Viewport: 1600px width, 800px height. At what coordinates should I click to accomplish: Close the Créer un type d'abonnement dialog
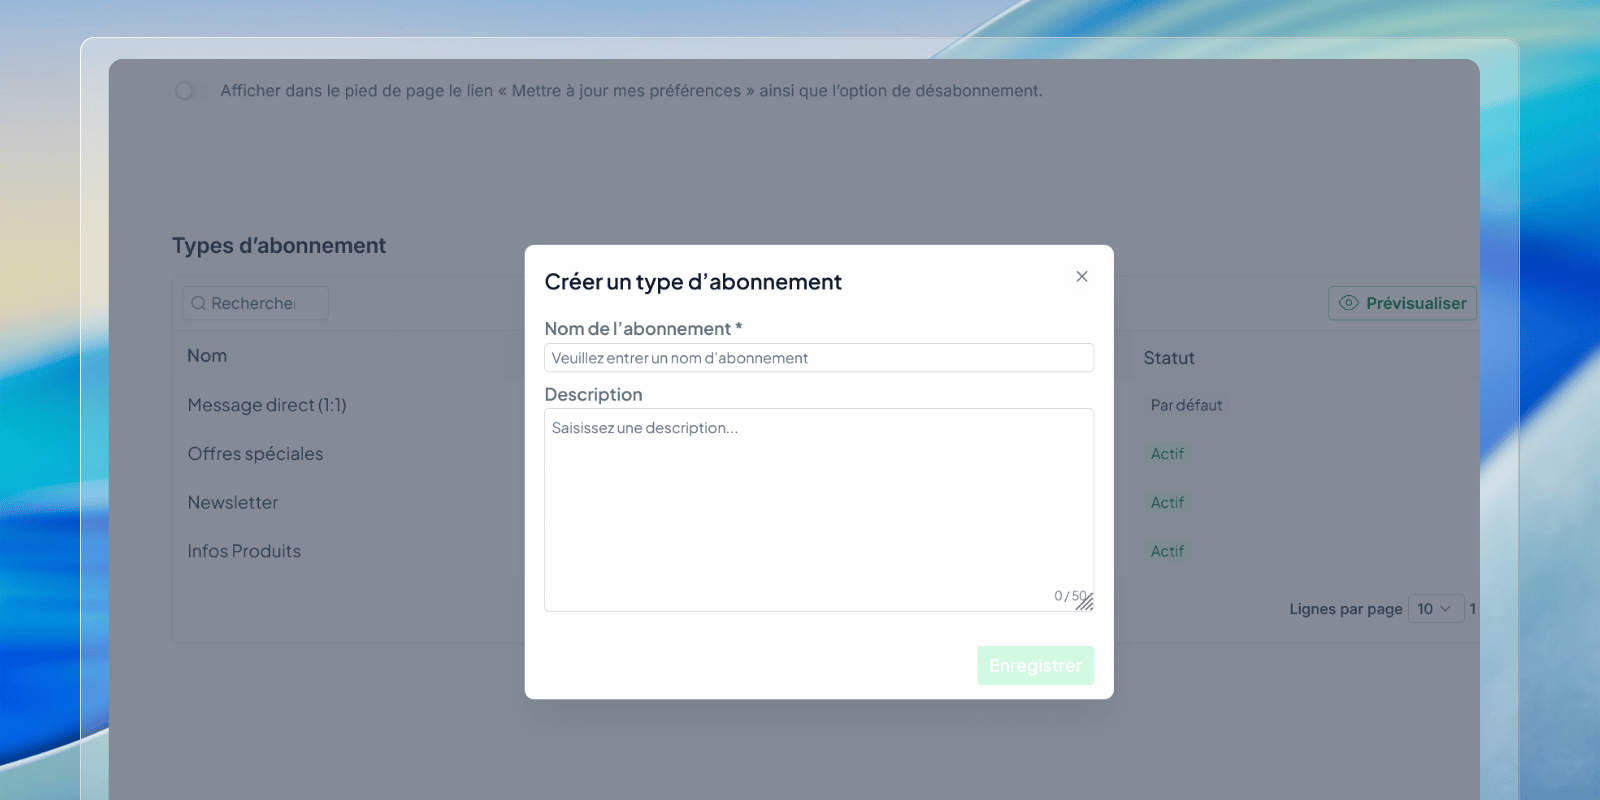pyautogui.click(x=1081, y=277)
